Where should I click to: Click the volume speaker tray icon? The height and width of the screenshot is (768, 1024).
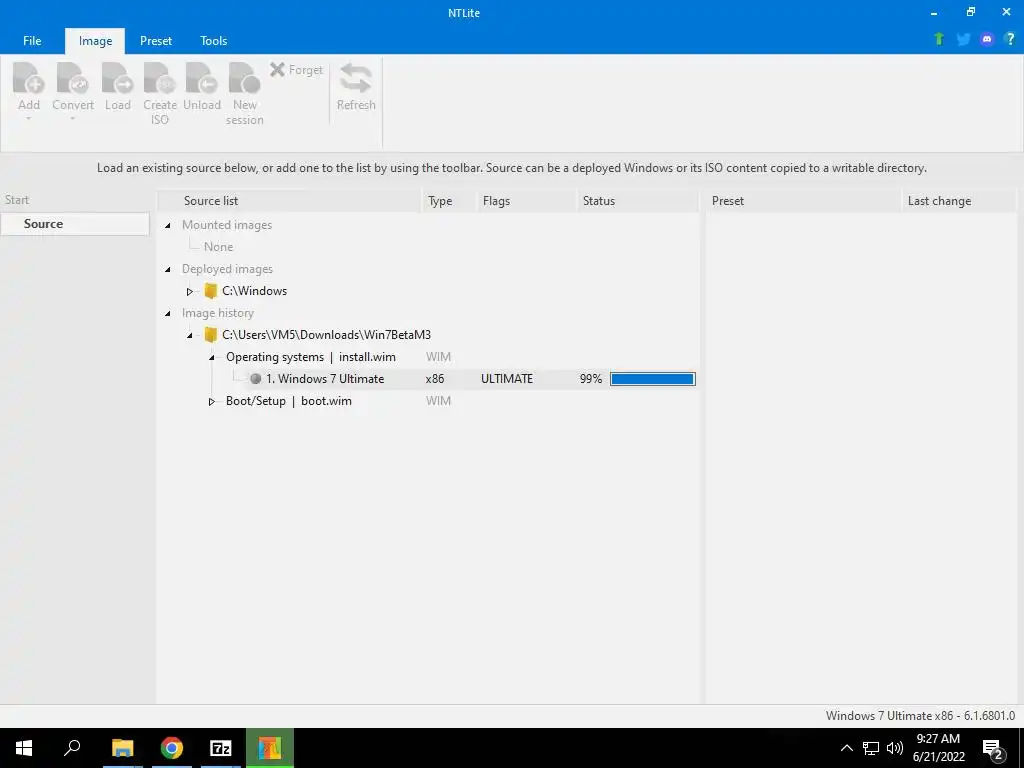[895, 748]
